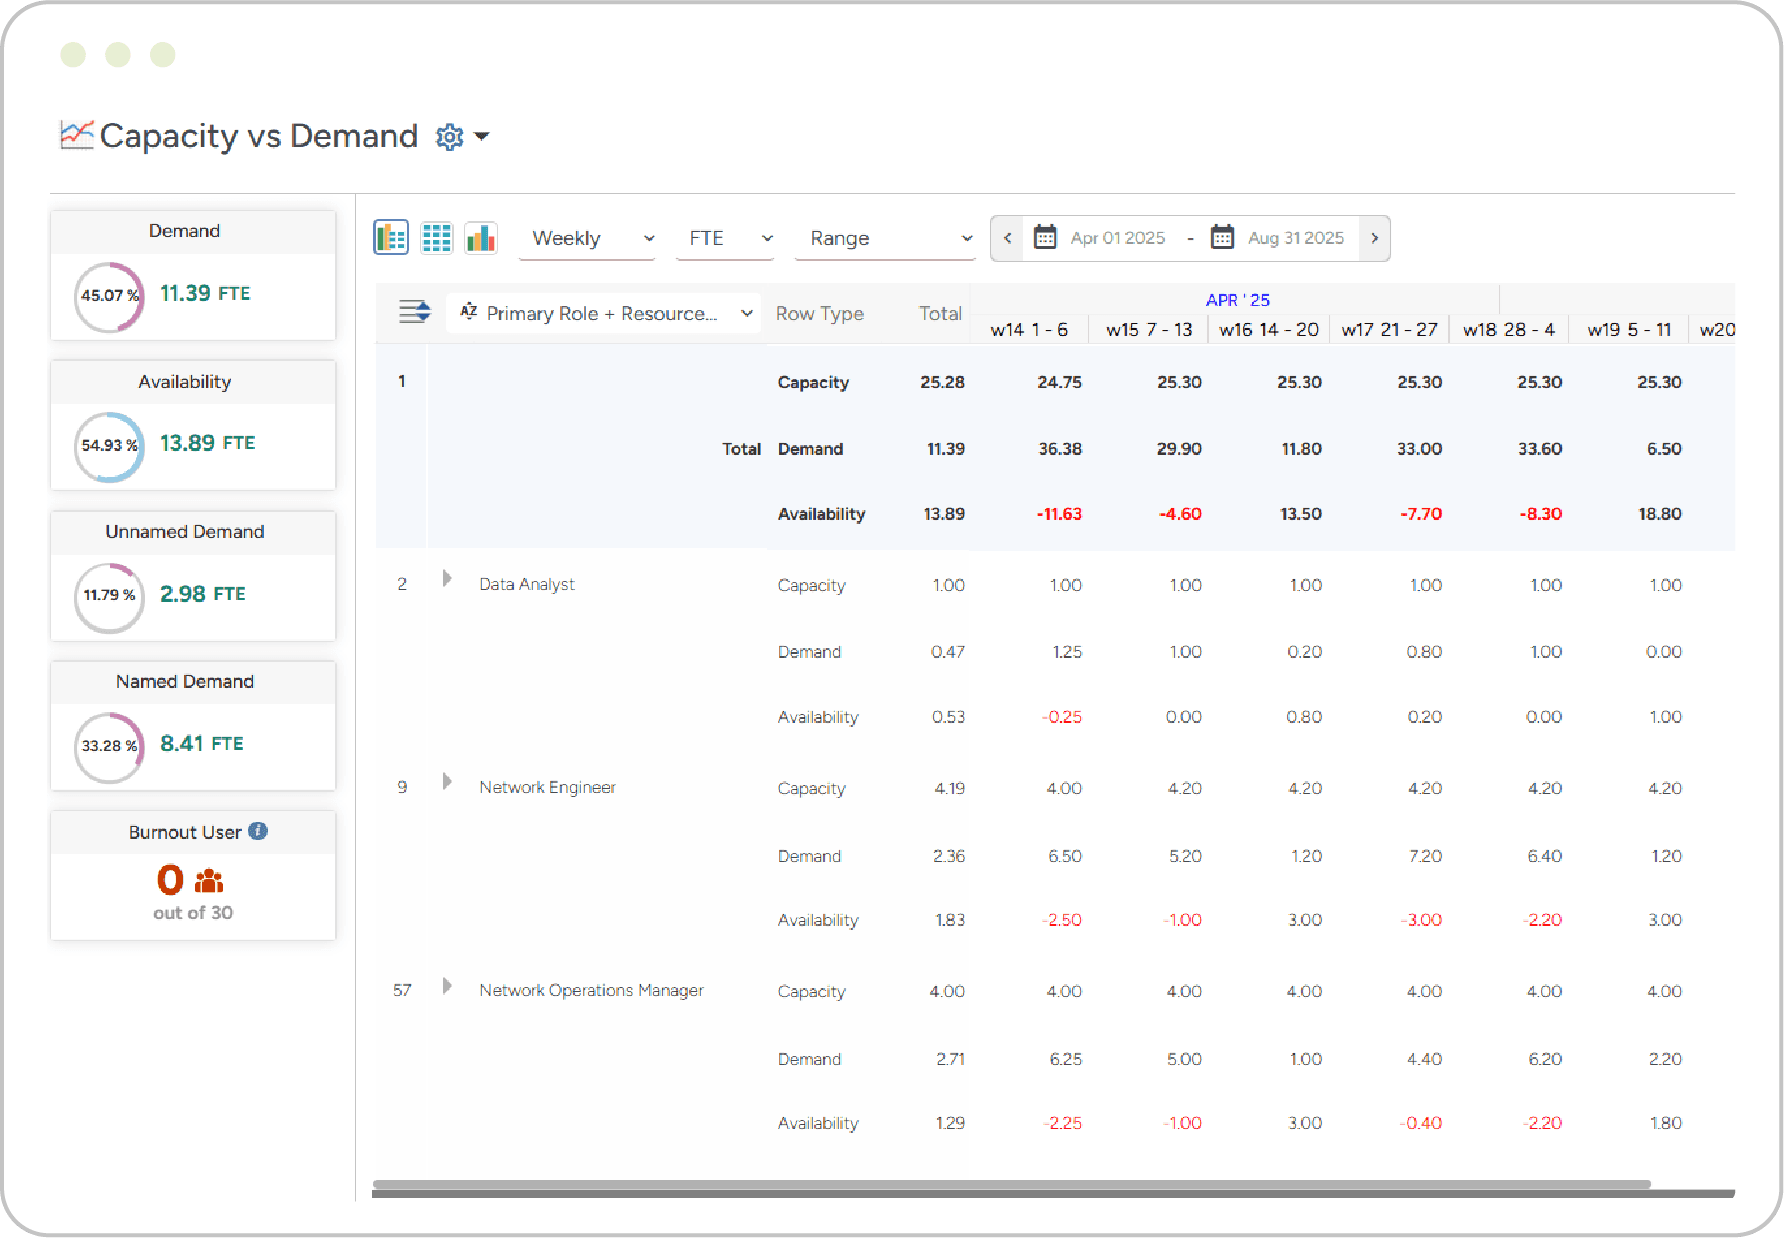Click the Named Demand card title

pos(185,682)
